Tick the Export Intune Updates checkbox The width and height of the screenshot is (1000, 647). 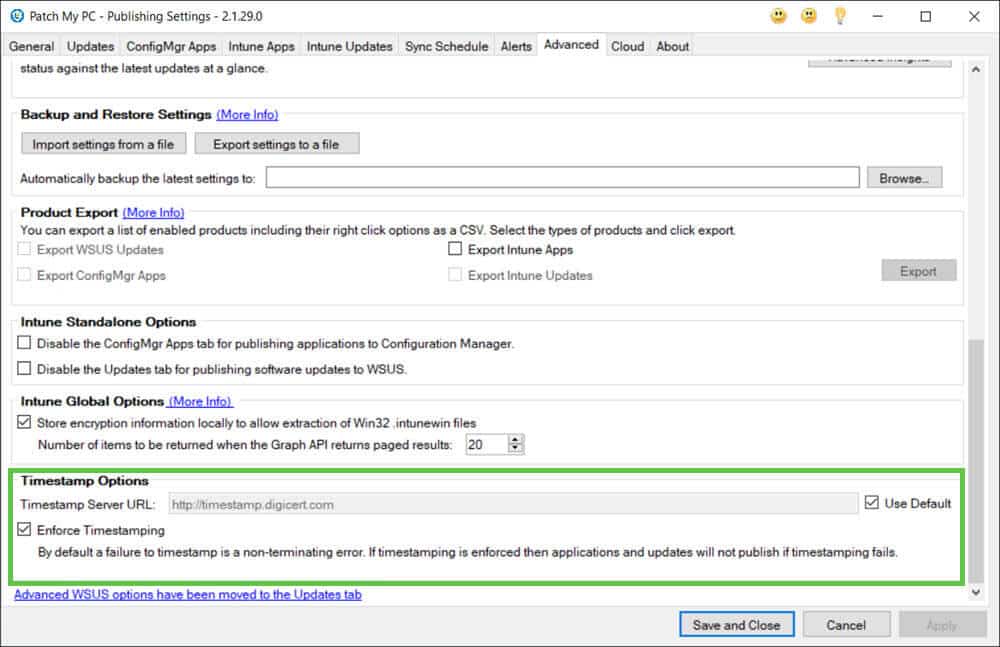pyautogui.click(x=455, y=275)
